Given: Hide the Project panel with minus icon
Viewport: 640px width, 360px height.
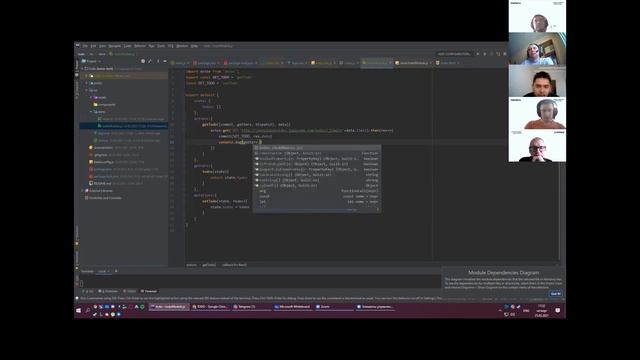Looking at the screenshot, I should click(165, 61).
